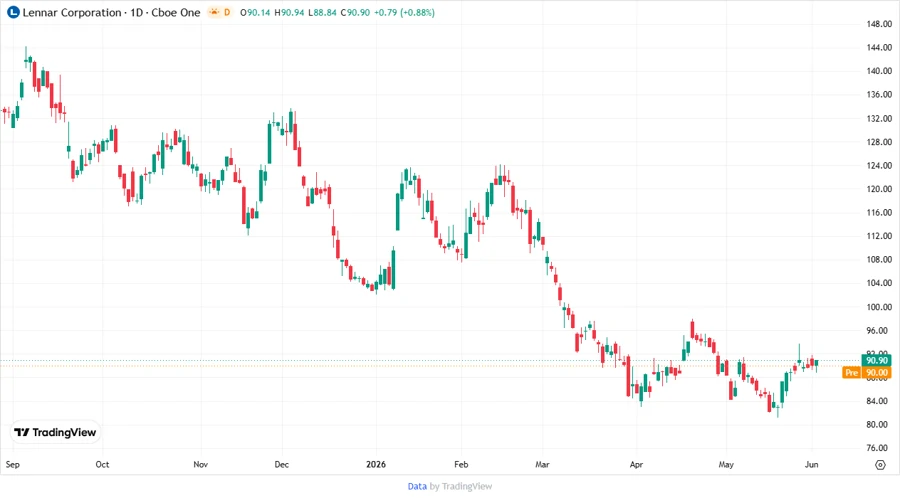The width and height of the screenshot is (900, 498).
Task: Click the 104.00 price axis label
Action: point(879,283)
